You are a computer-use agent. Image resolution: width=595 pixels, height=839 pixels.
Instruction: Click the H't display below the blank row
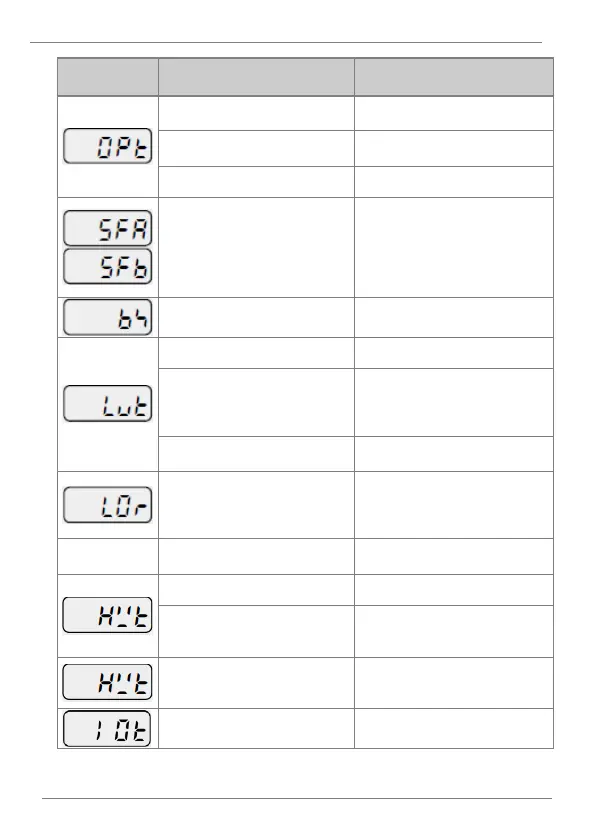(x=108, y=615)
